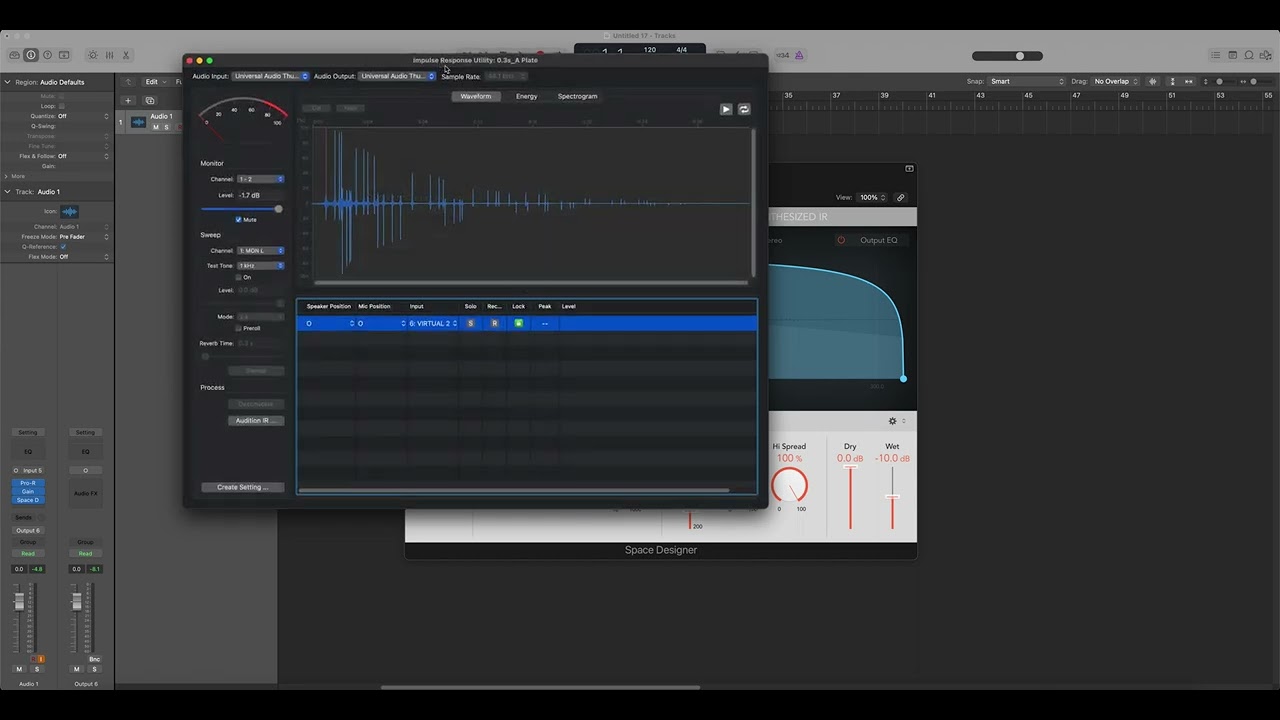The height and width of the screenshot is (720, 1280).
Task: Open the Monitor Channel 1-2 dropdown
Action: click(x=261, y=179)
